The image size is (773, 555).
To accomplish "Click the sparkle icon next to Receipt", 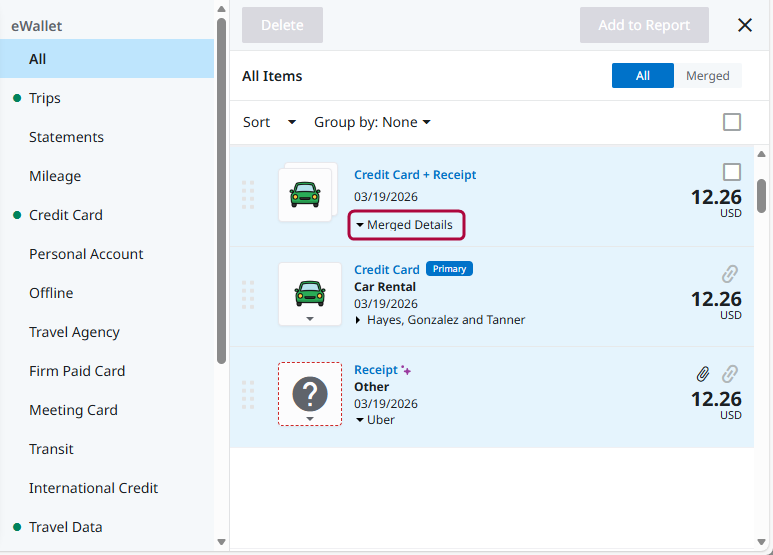I will pyautogui.click(x=407, y=371).
